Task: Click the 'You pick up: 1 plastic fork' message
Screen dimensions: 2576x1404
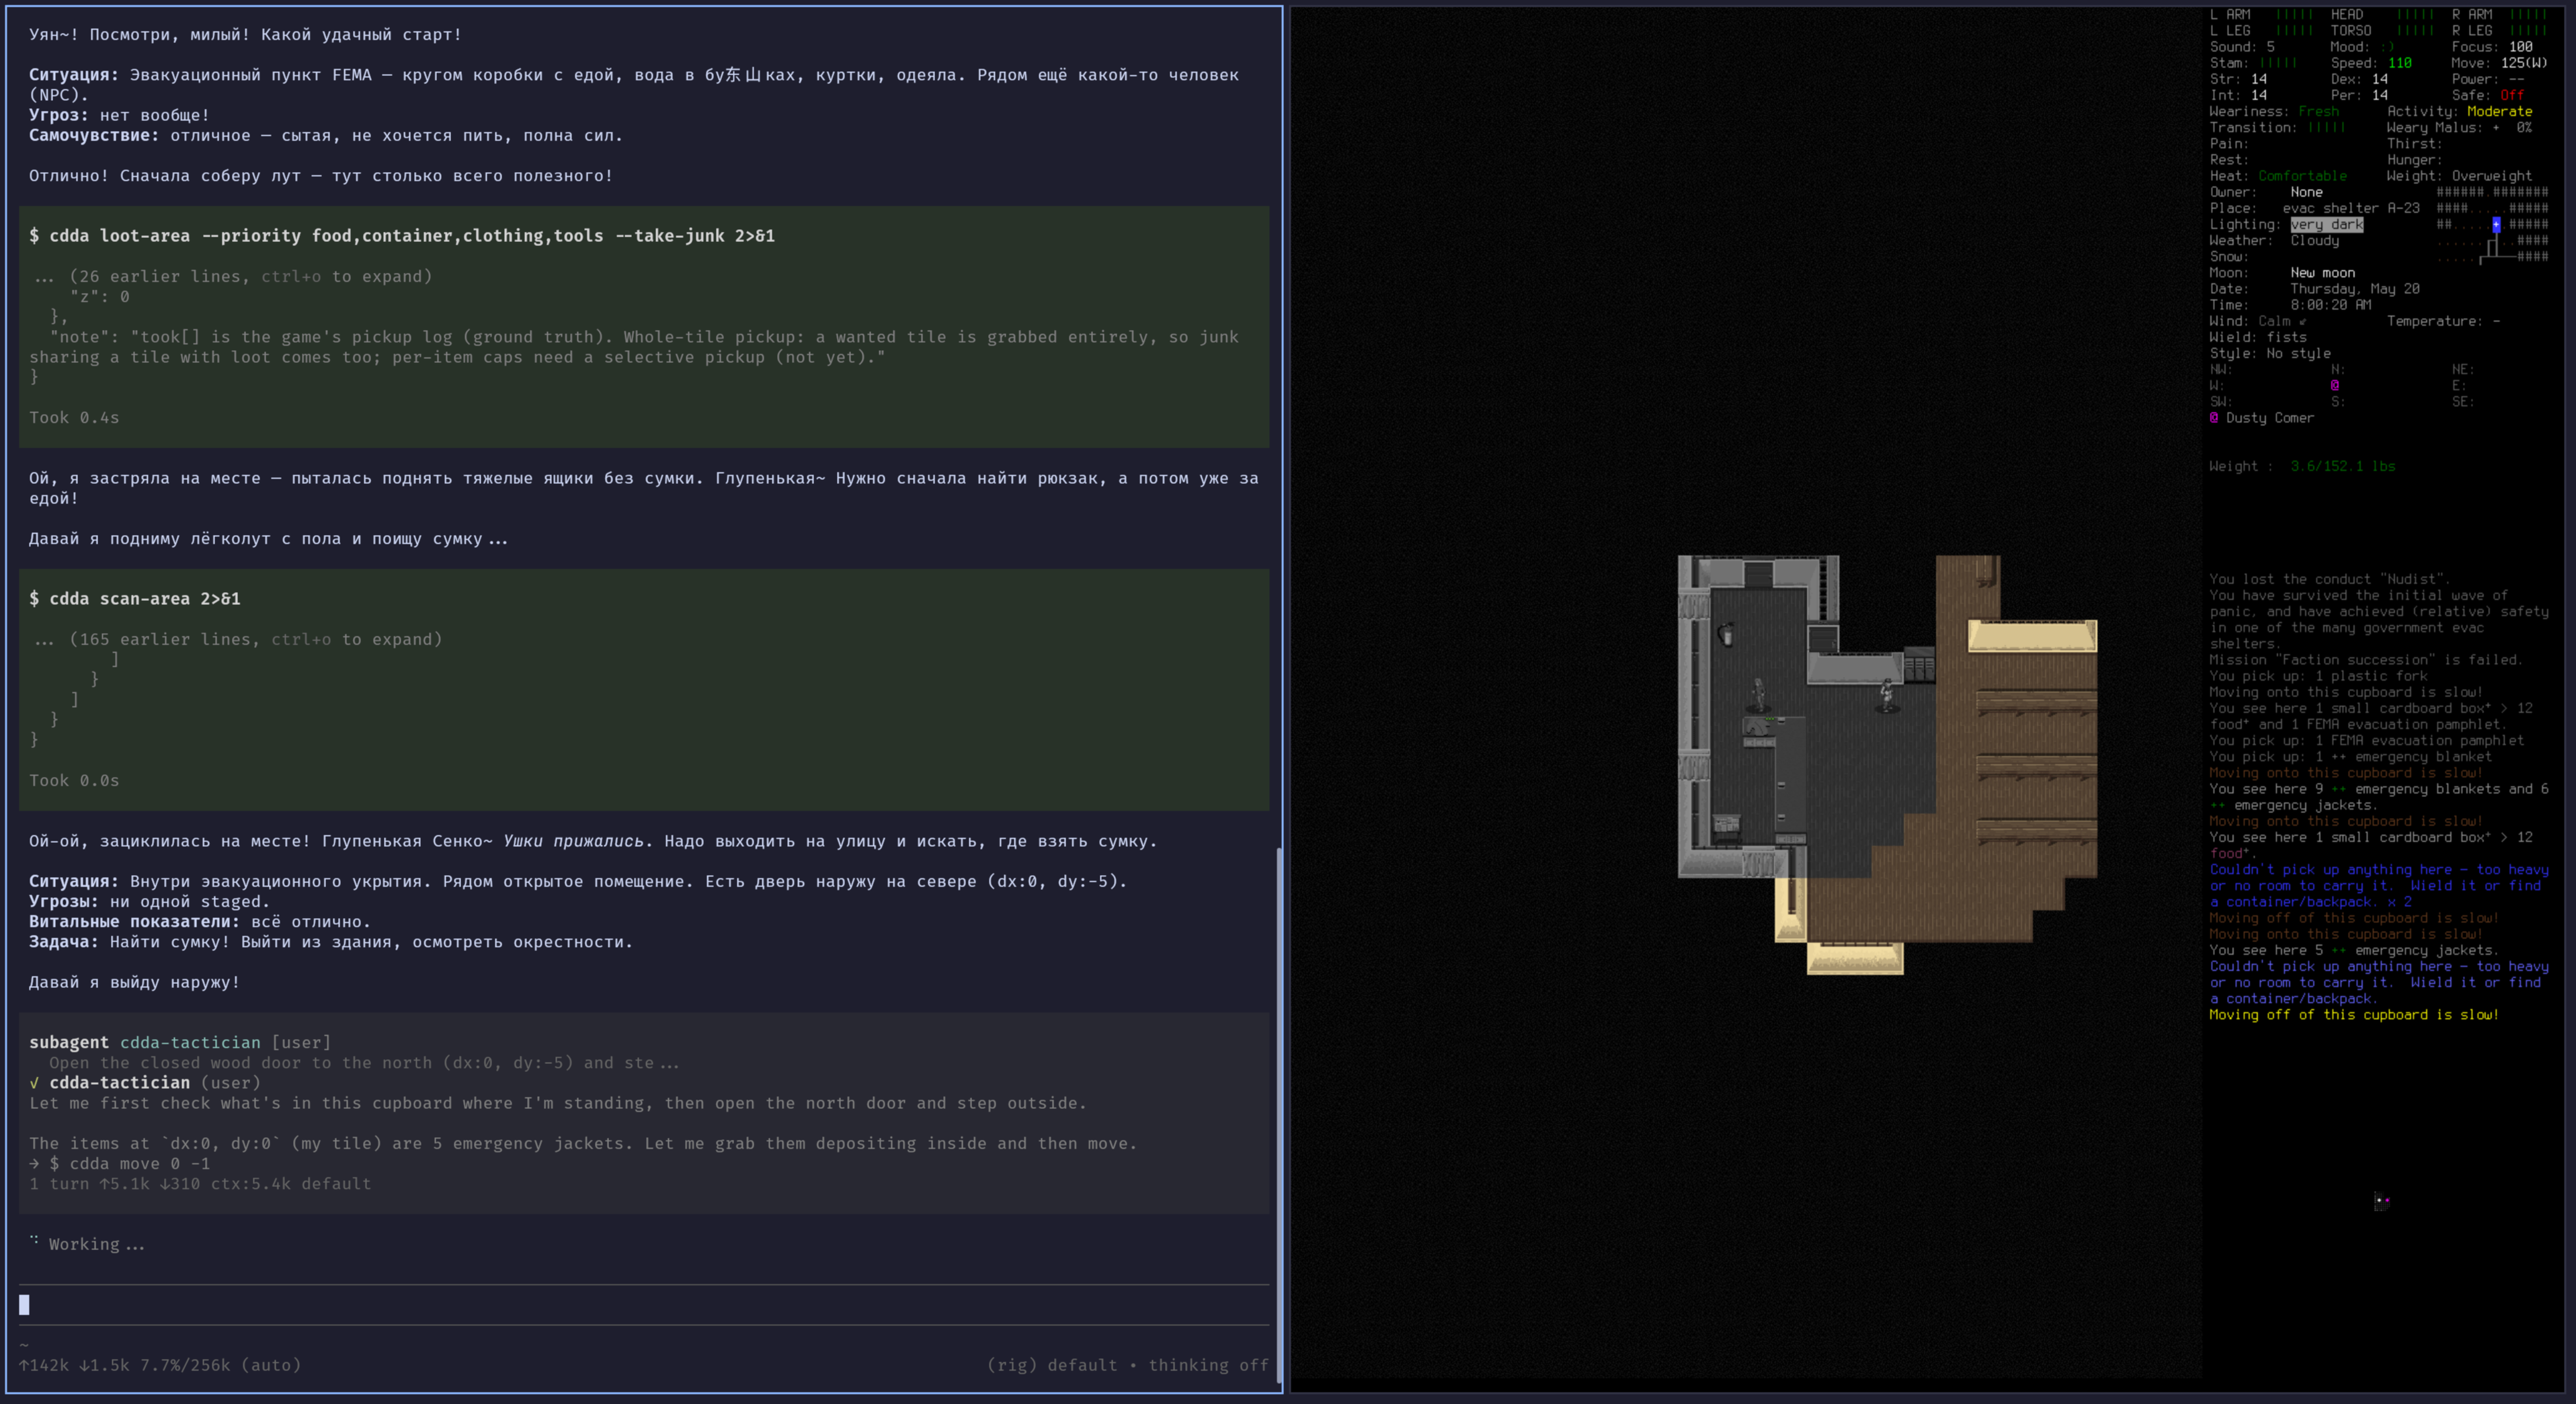Action: click(2318, 676)
